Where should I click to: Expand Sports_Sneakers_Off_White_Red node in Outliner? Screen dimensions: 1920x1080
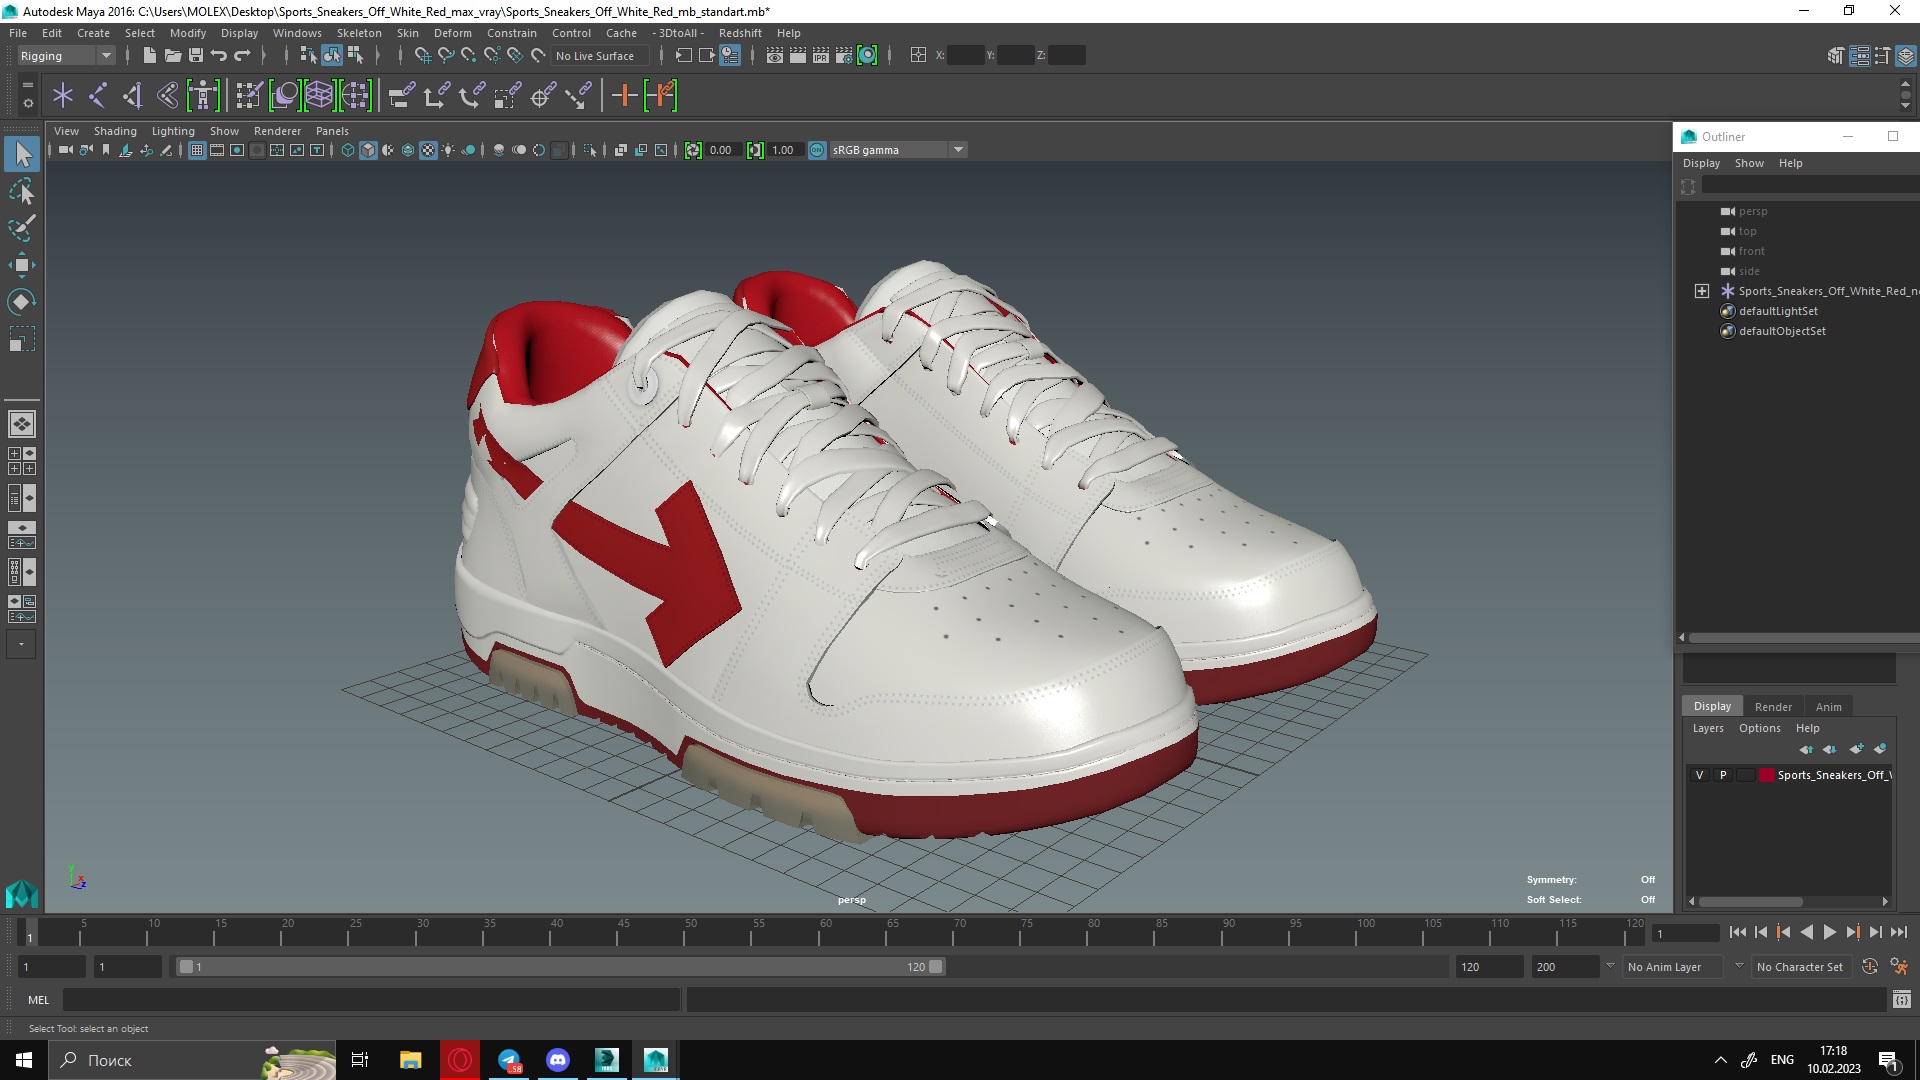click(1702, 291)
